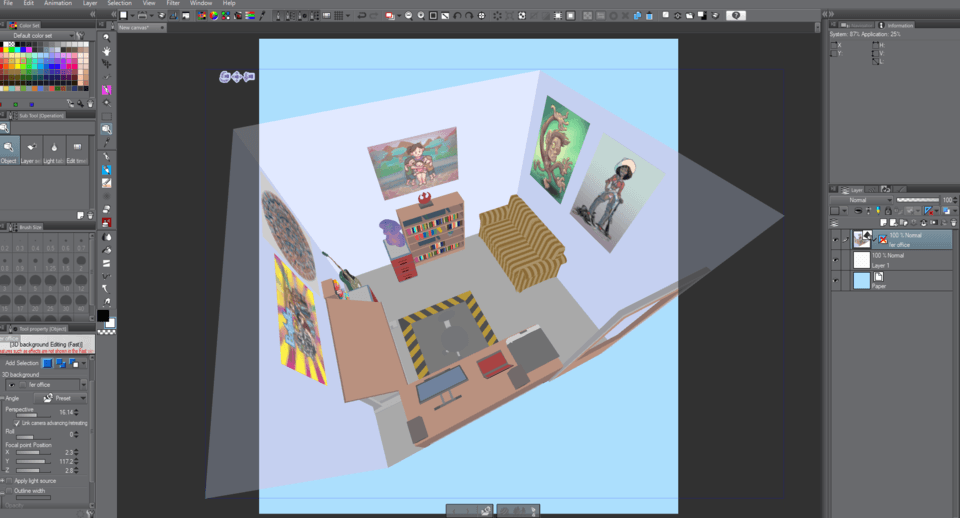Open the Layer menu
This screenshot has height=518, width=960.
[x=90, y=3]
